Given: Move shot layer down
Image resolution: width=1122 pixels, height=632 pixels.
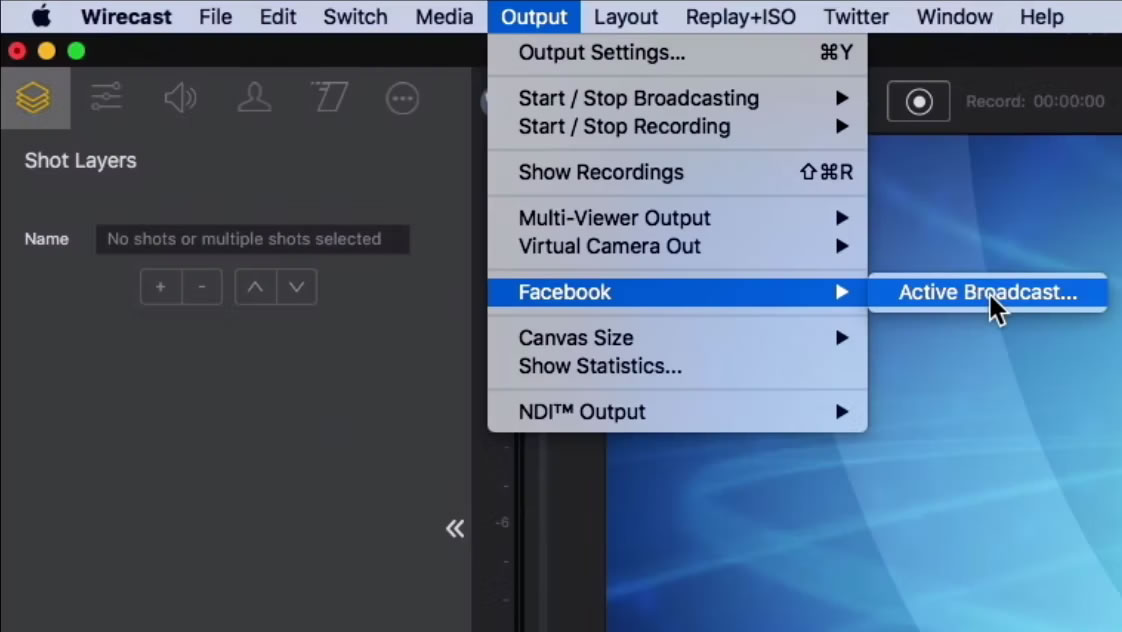Looking at the screenshot, I should pos(296,287).
